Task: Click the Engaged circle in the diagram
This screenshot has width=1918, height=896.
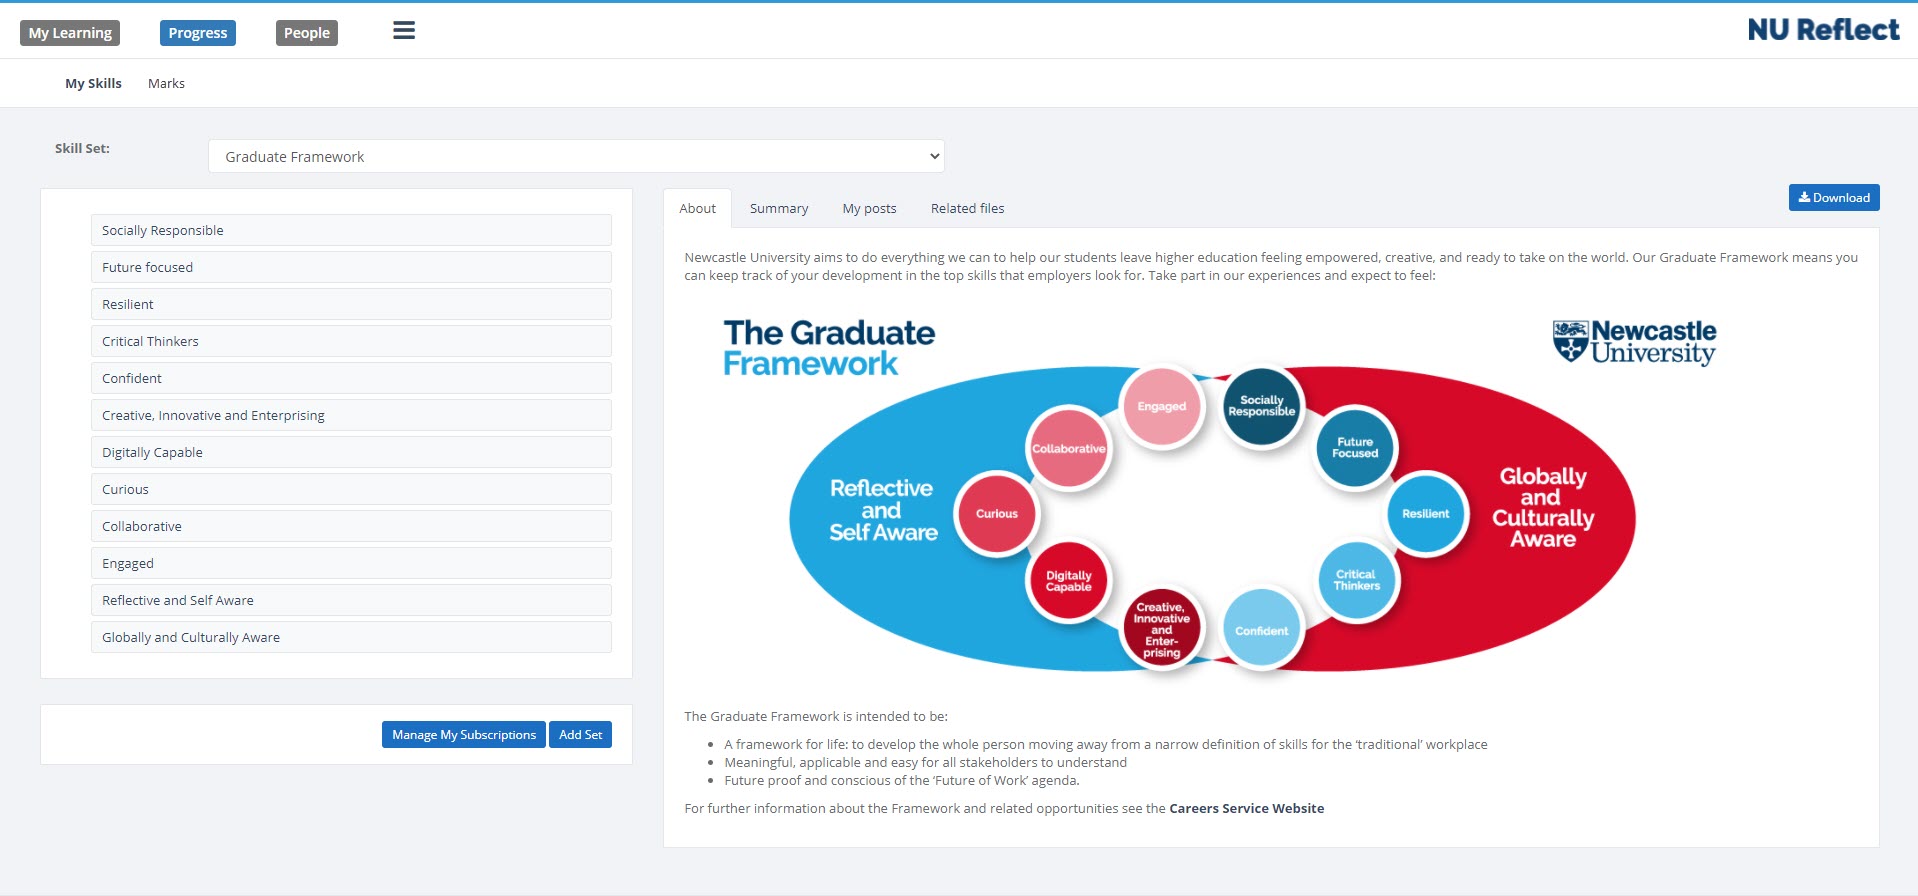Action: point(1161,406)
